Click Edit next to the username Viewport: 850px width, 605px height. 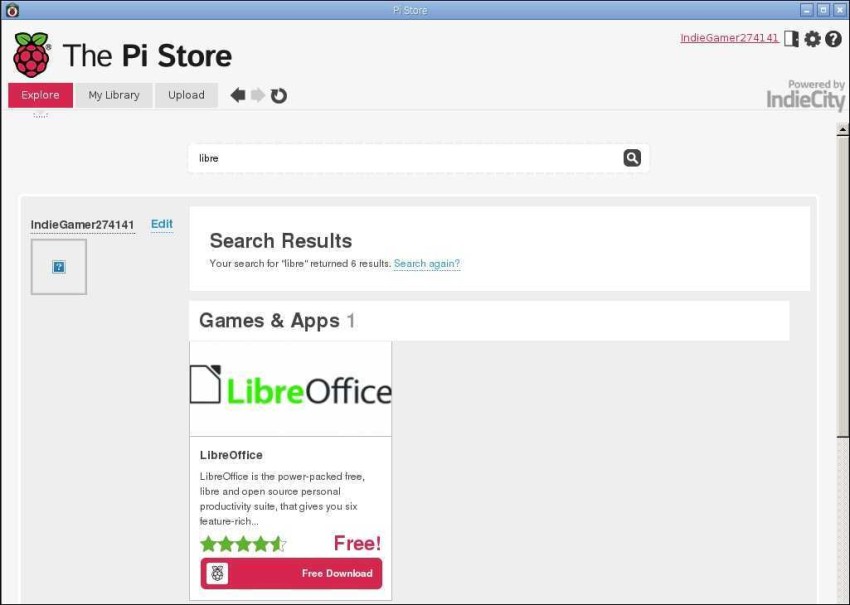[x=162, y=224]
